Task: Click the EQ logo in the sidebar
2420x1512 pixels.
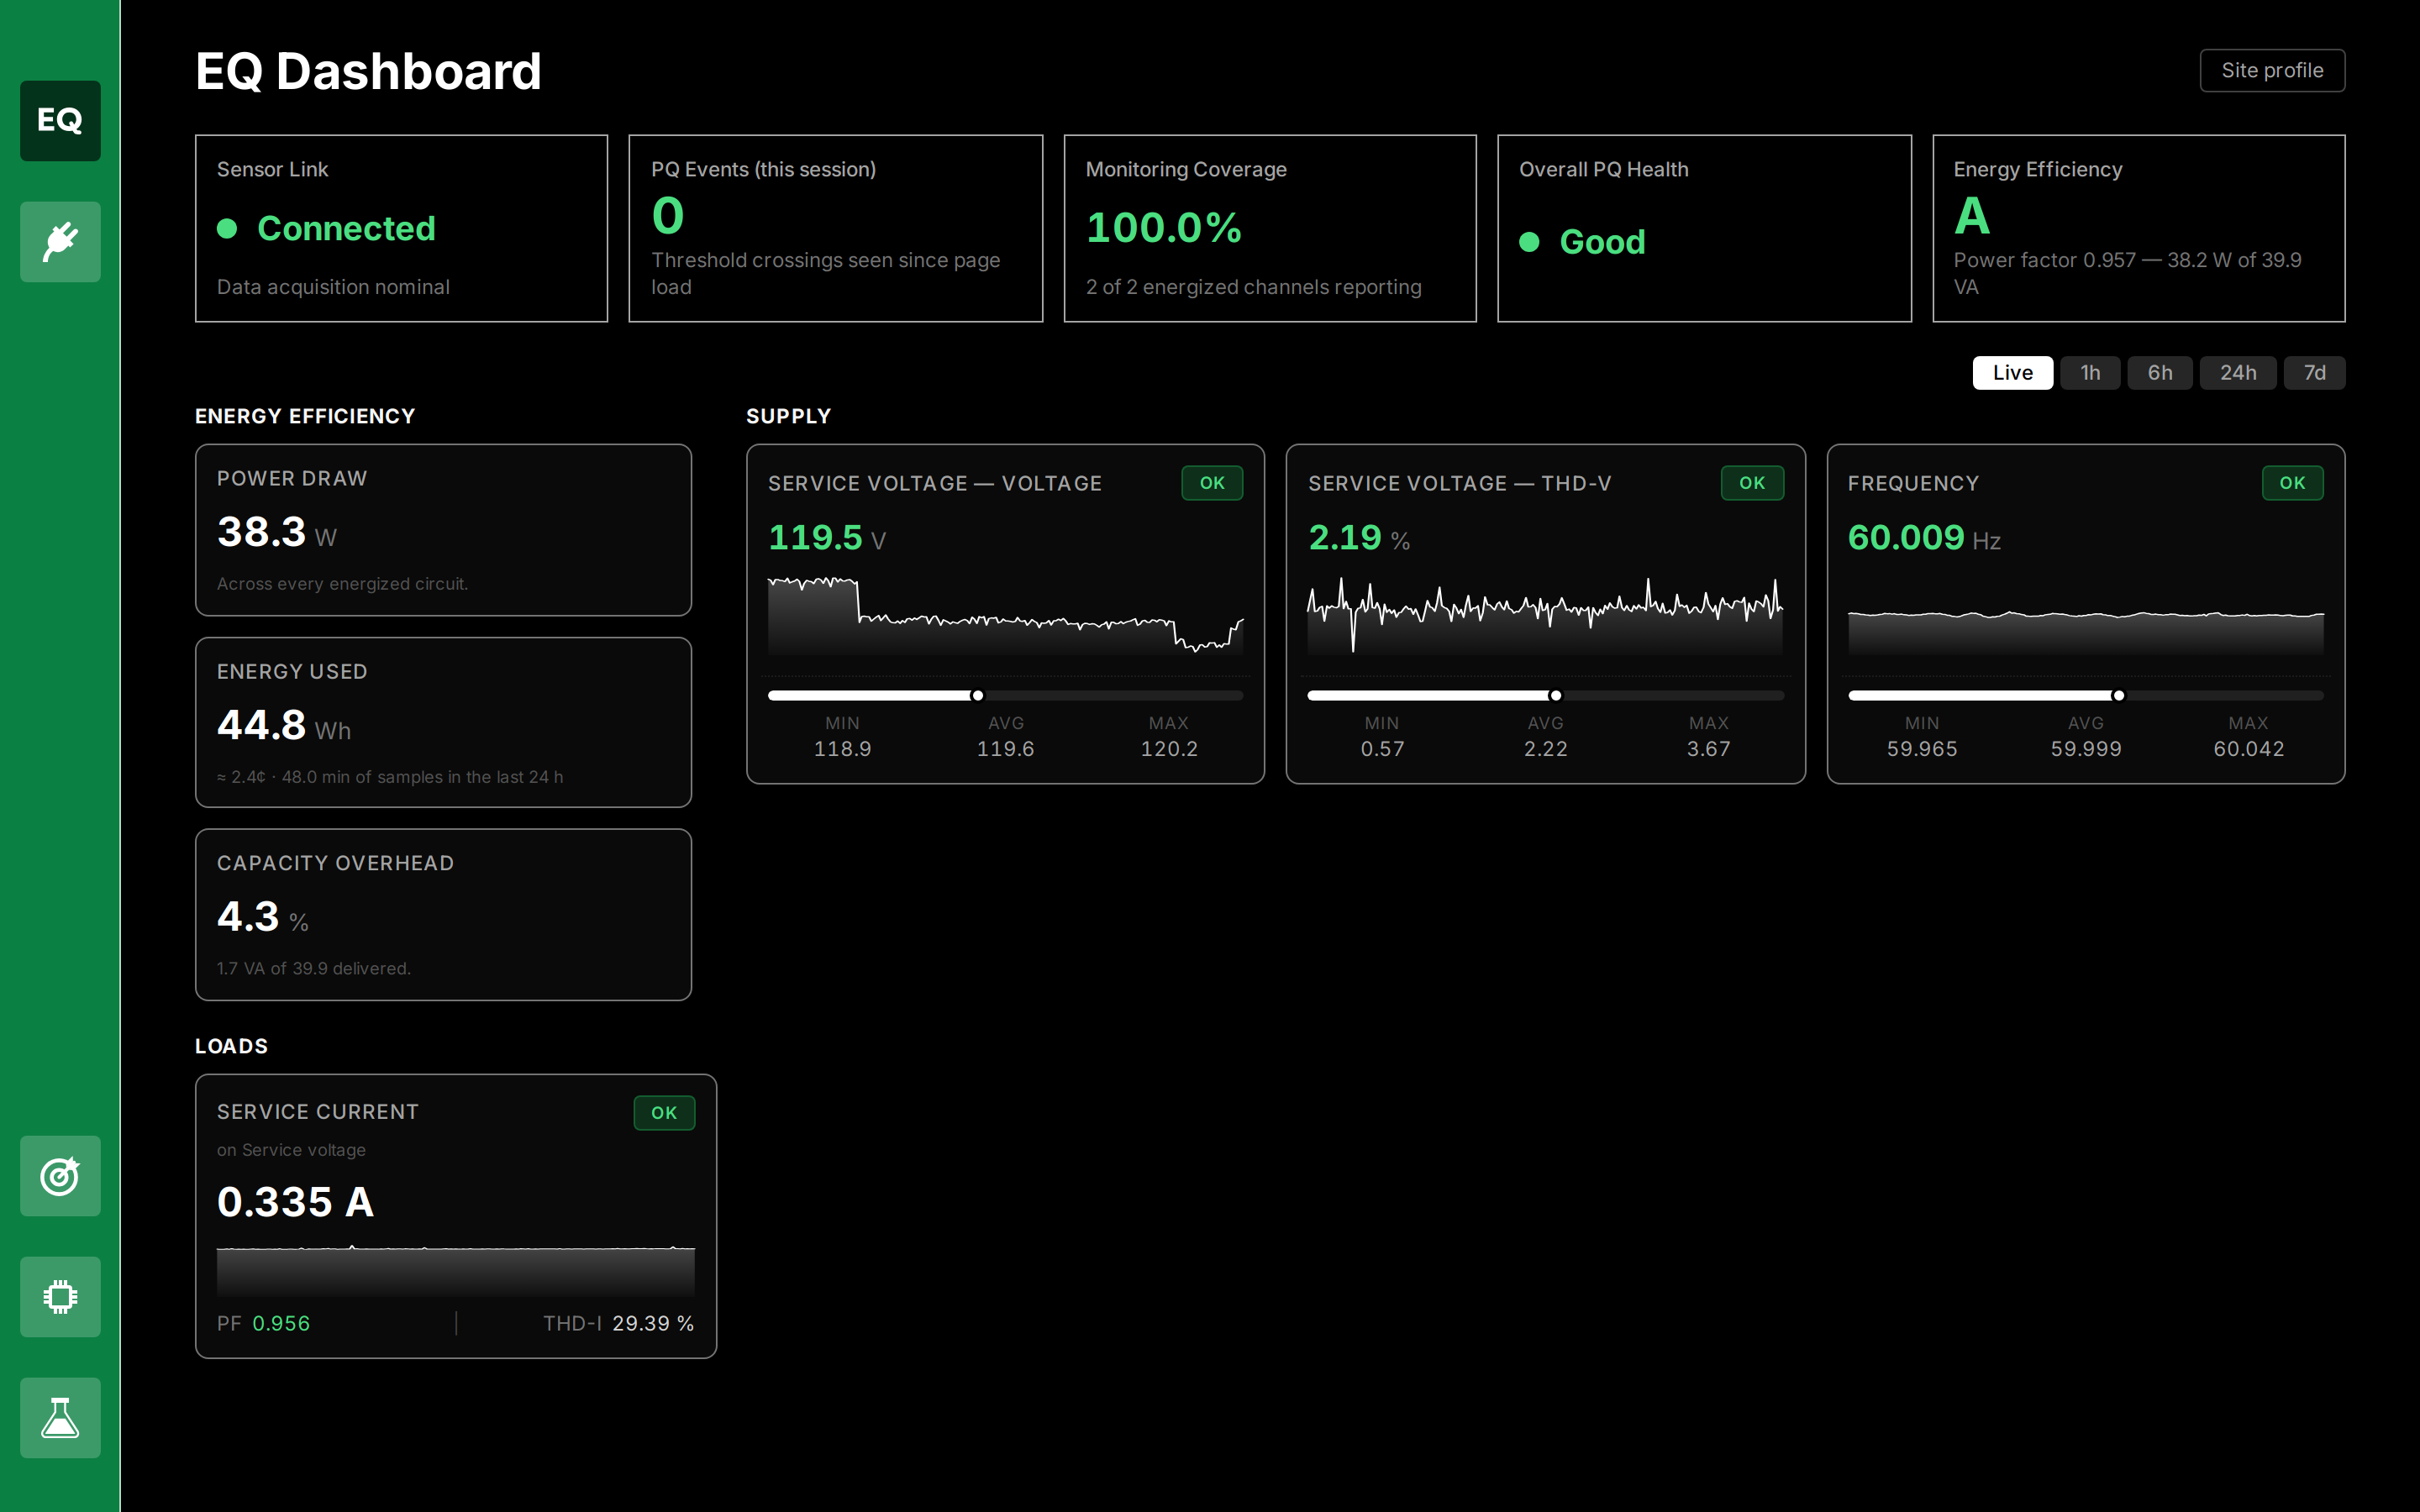Action: (60, 120)
